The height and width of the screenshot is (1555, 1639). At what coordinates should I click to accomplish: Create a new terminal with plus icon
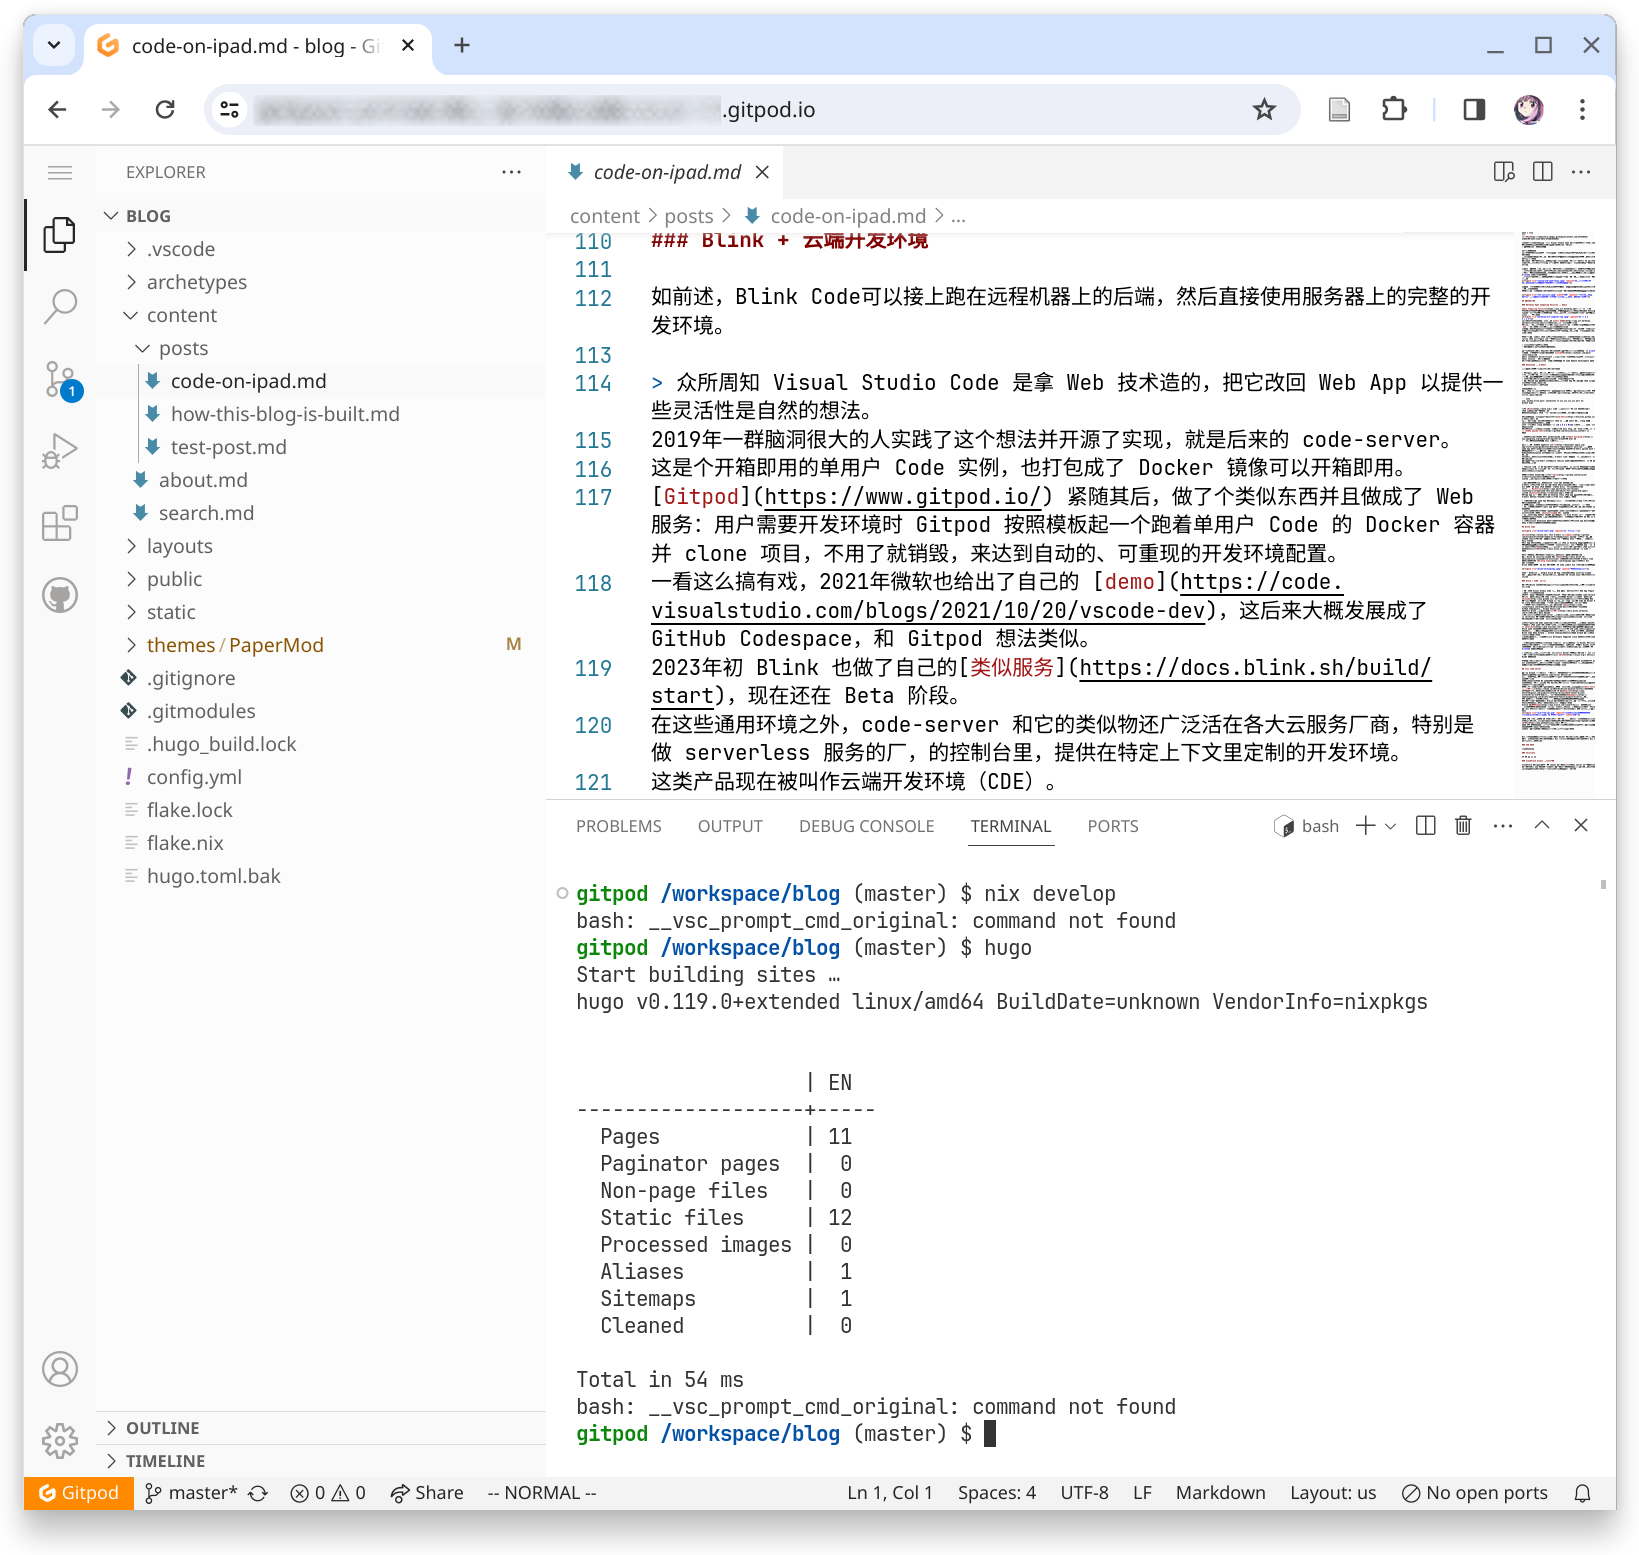click(1365, 826)
